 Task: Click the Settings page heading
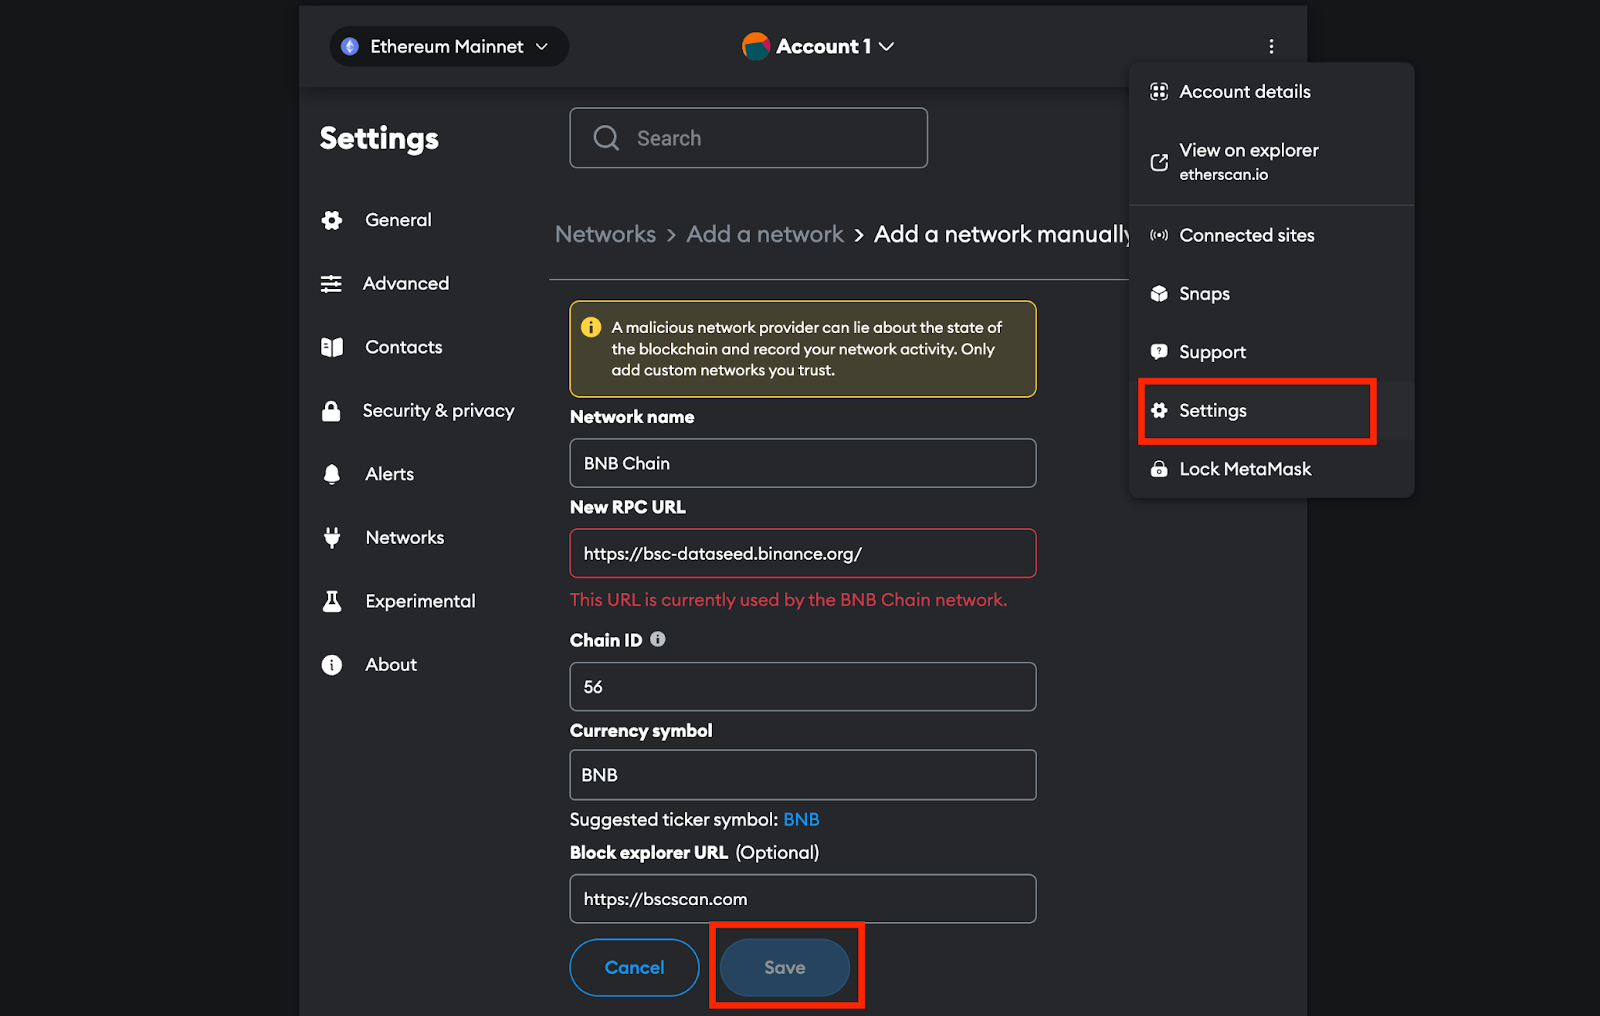coord(379,138)
